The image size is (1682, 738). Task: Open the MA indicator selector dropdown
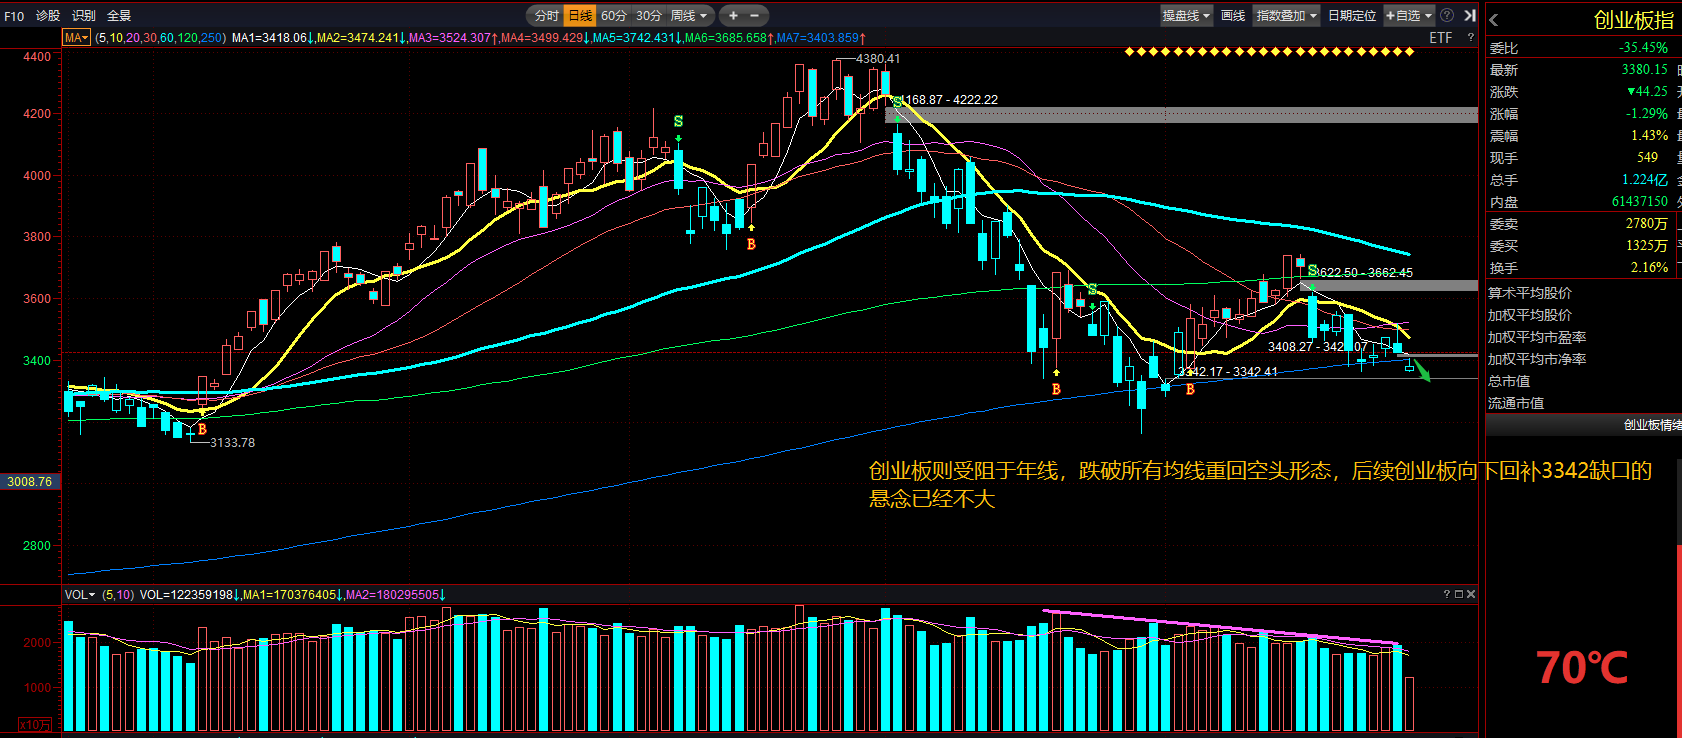click(x=77, y=38)
